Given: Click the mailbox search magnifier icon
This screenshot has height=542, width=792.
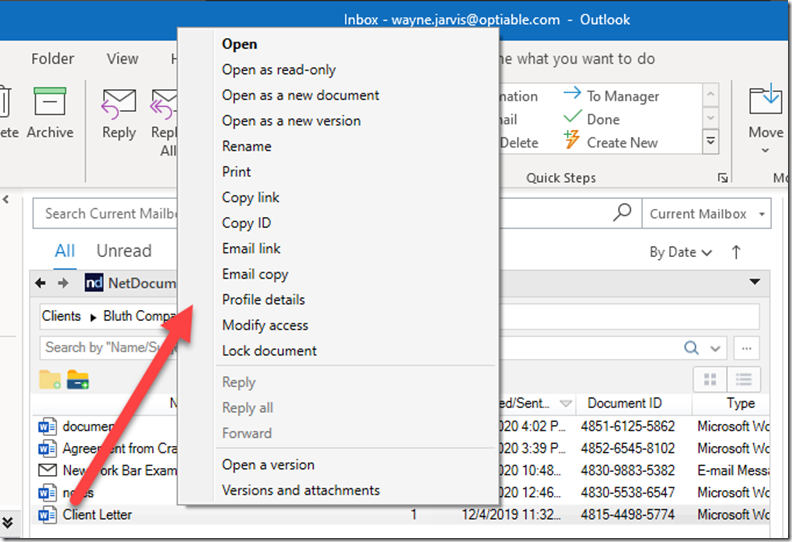Looking at the screenshot, I should coord(622,213).
